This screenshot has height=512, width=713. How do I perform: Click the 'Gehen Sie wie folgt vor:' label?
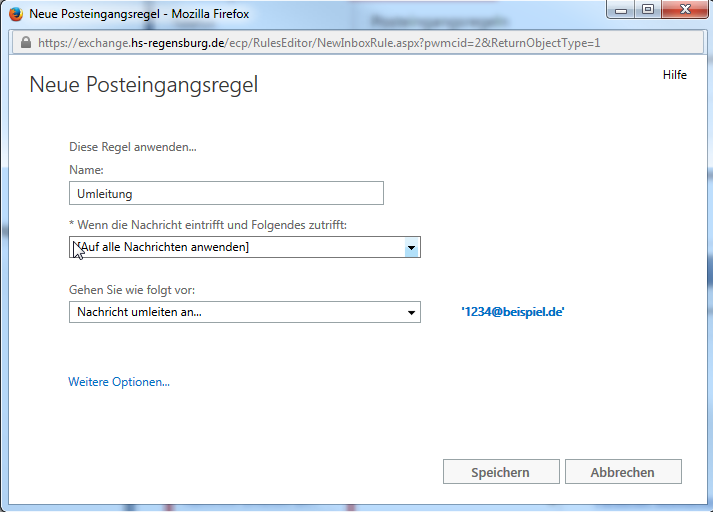132,290
